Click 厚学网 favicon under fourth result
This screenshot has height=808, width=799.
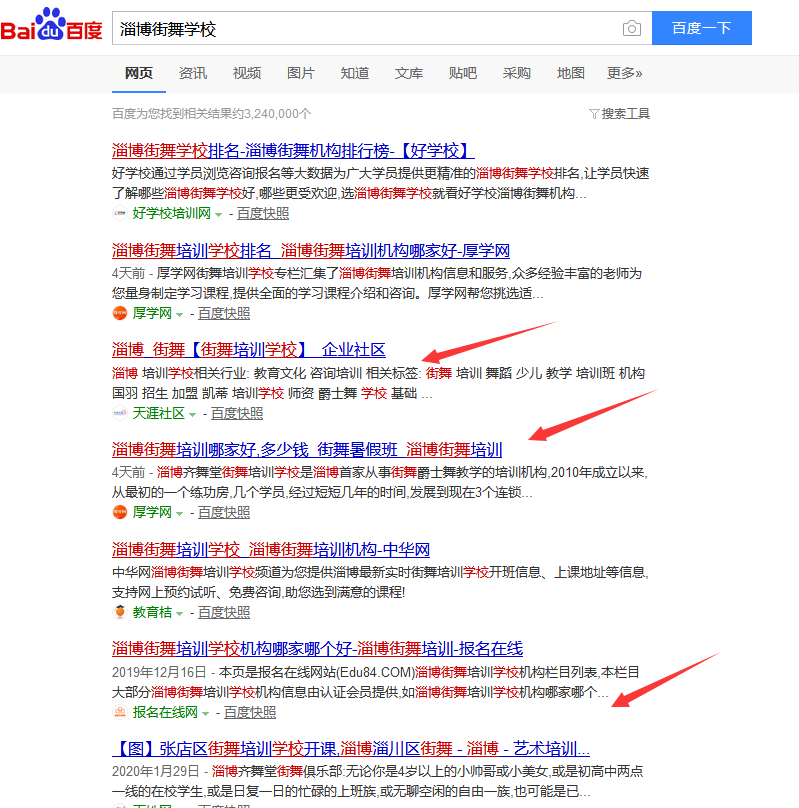(120, 512)
